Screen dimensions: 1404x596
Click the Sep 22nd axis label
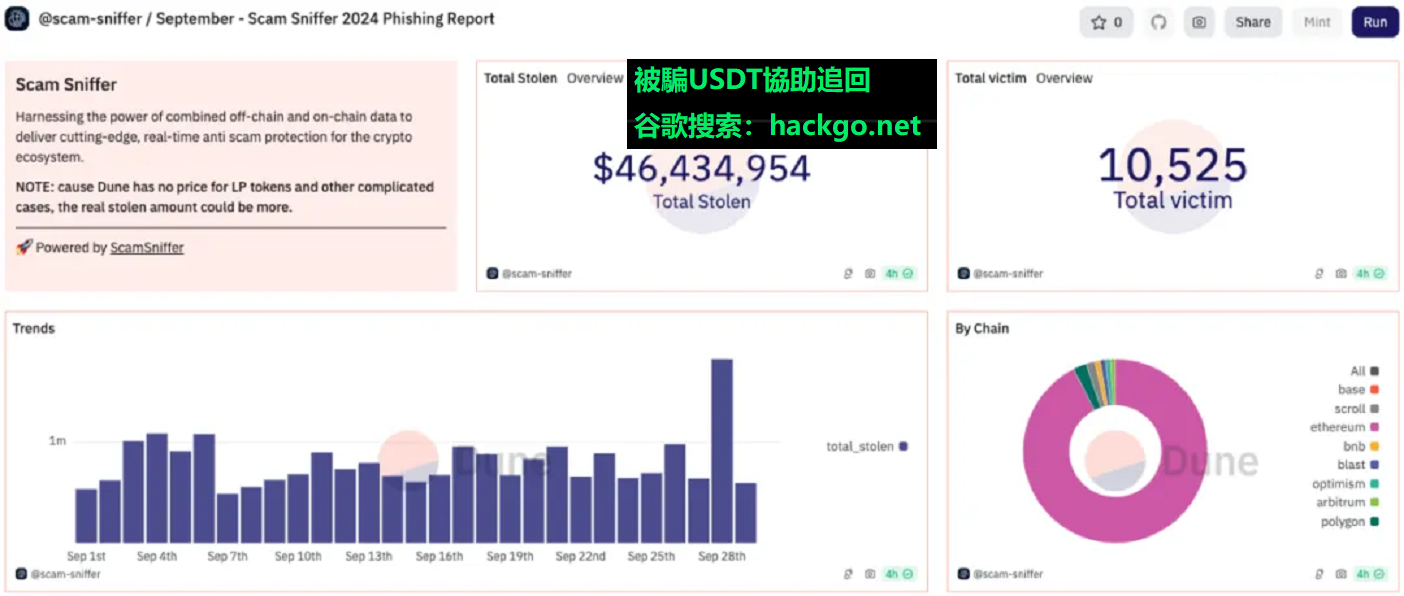[x=581, y=556]
